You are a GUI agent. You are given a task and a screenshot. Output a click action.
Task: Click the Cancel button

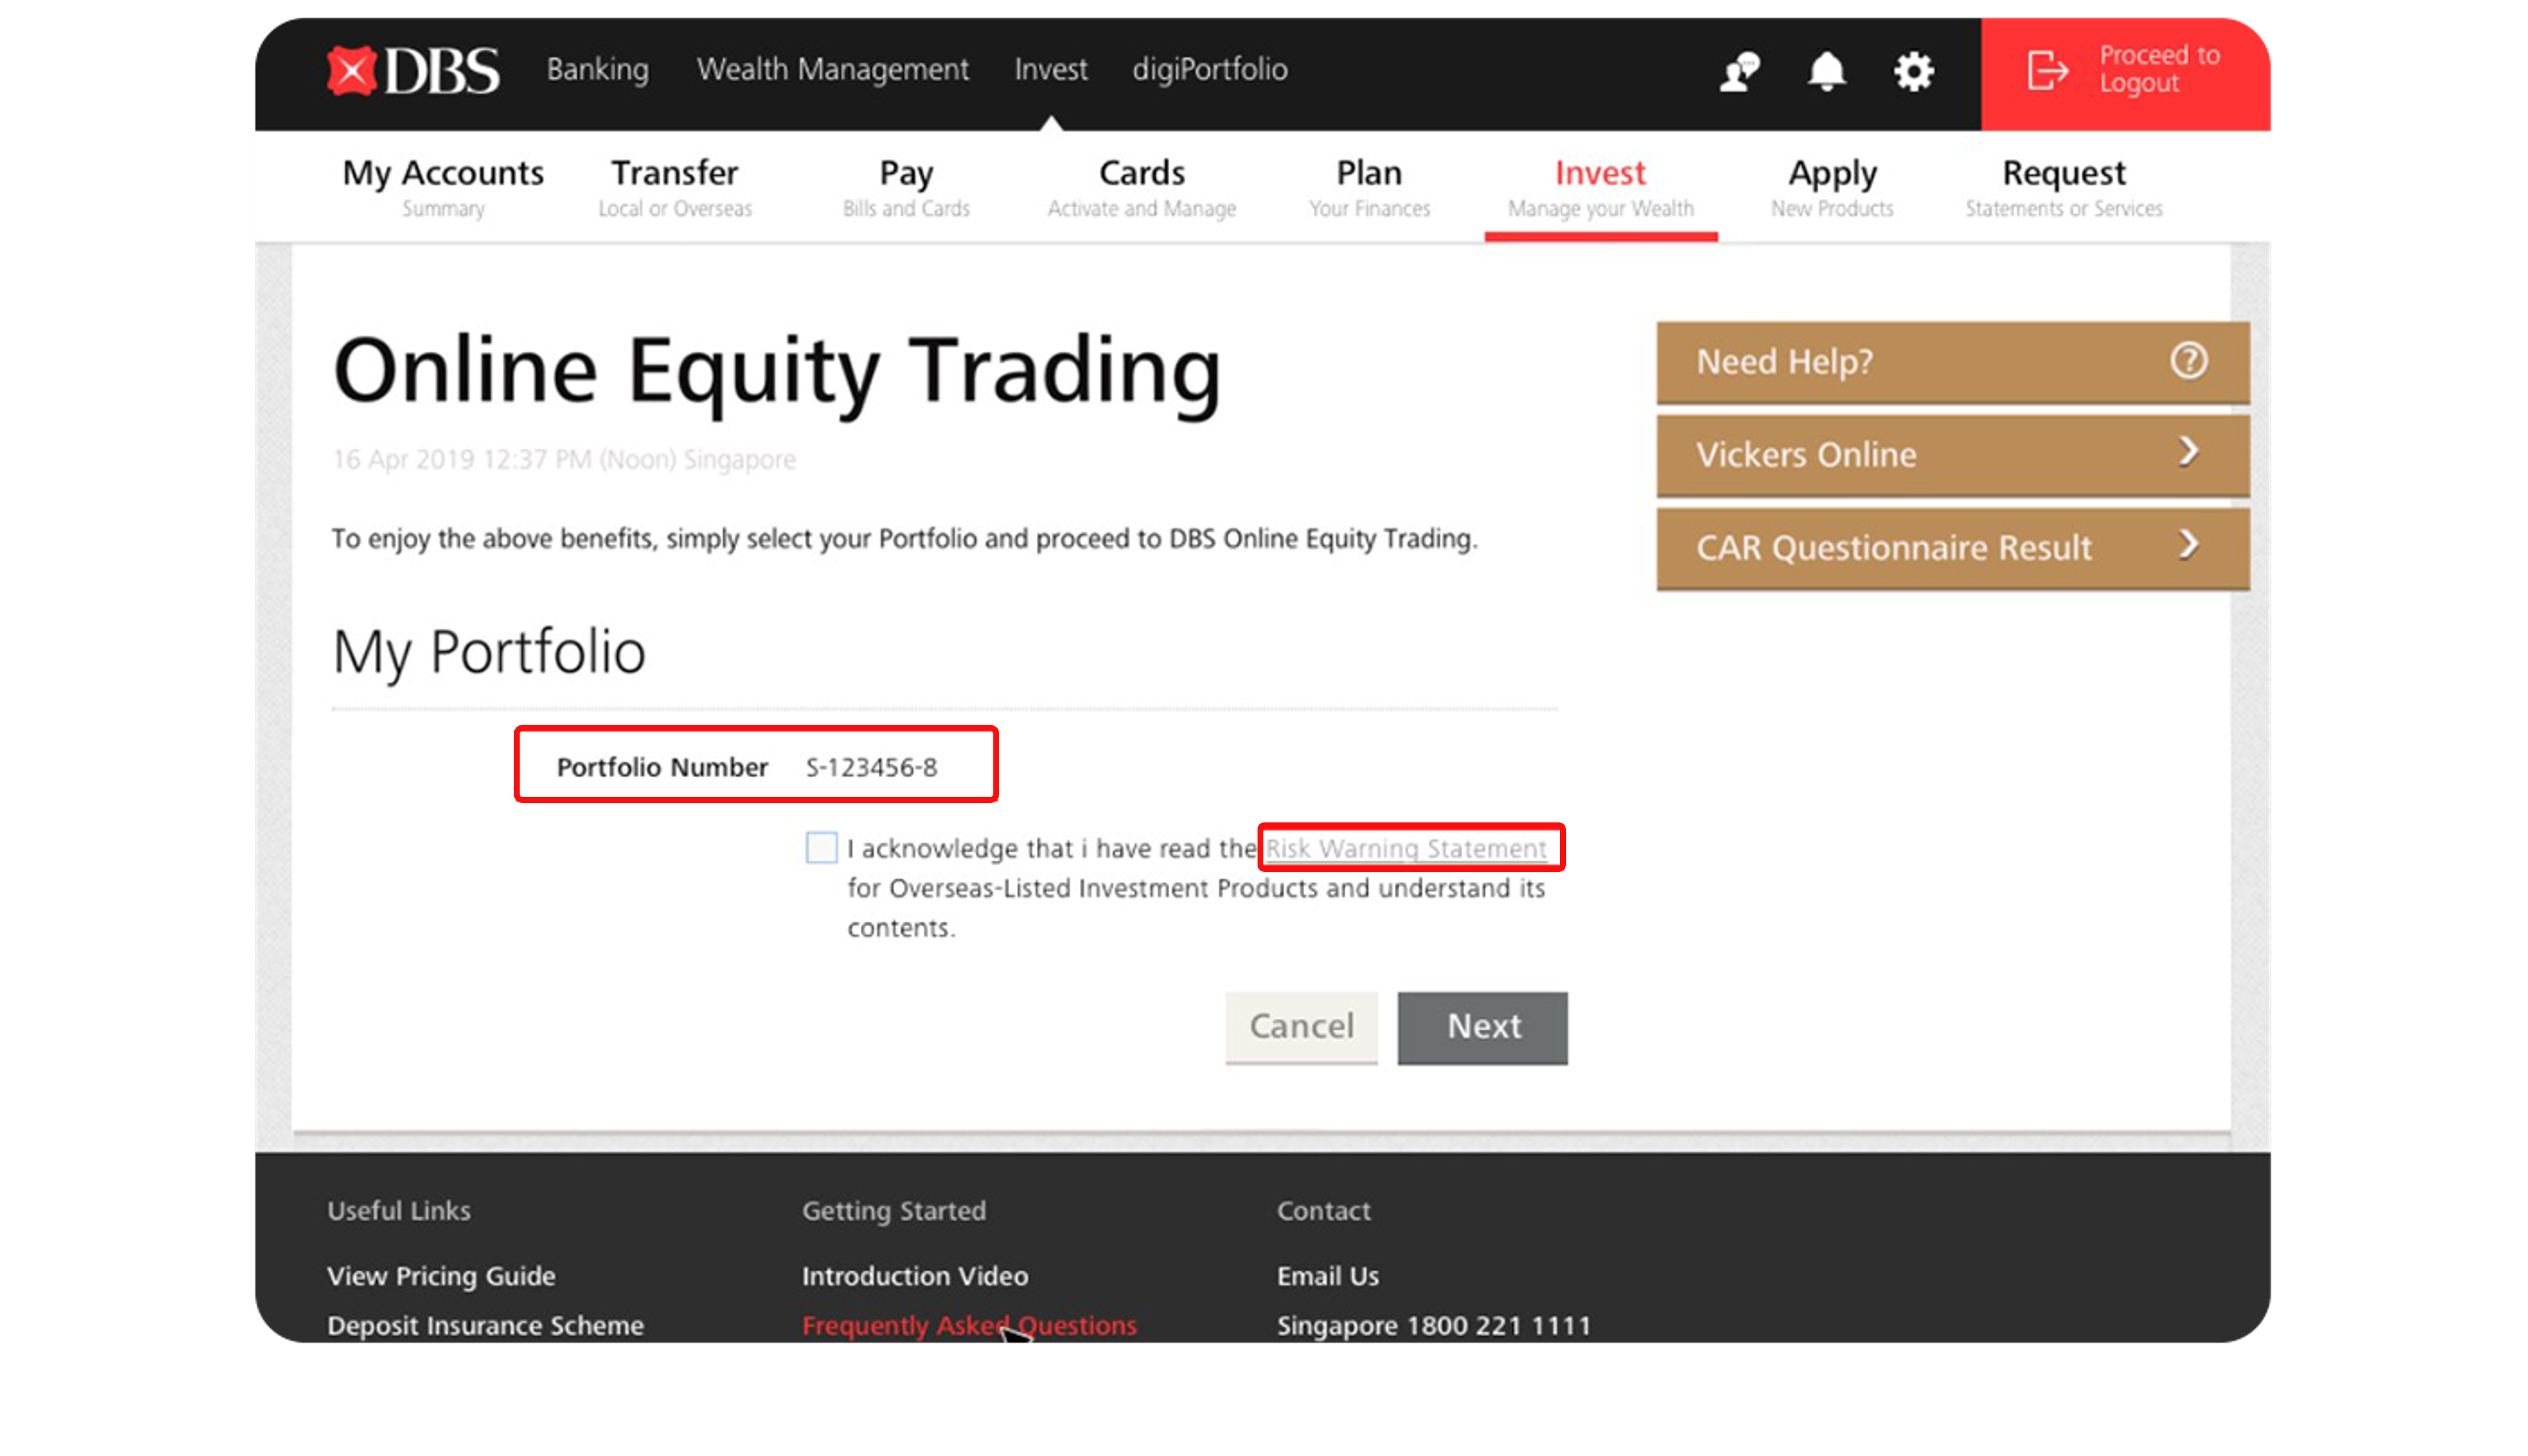(1301, 1027)
